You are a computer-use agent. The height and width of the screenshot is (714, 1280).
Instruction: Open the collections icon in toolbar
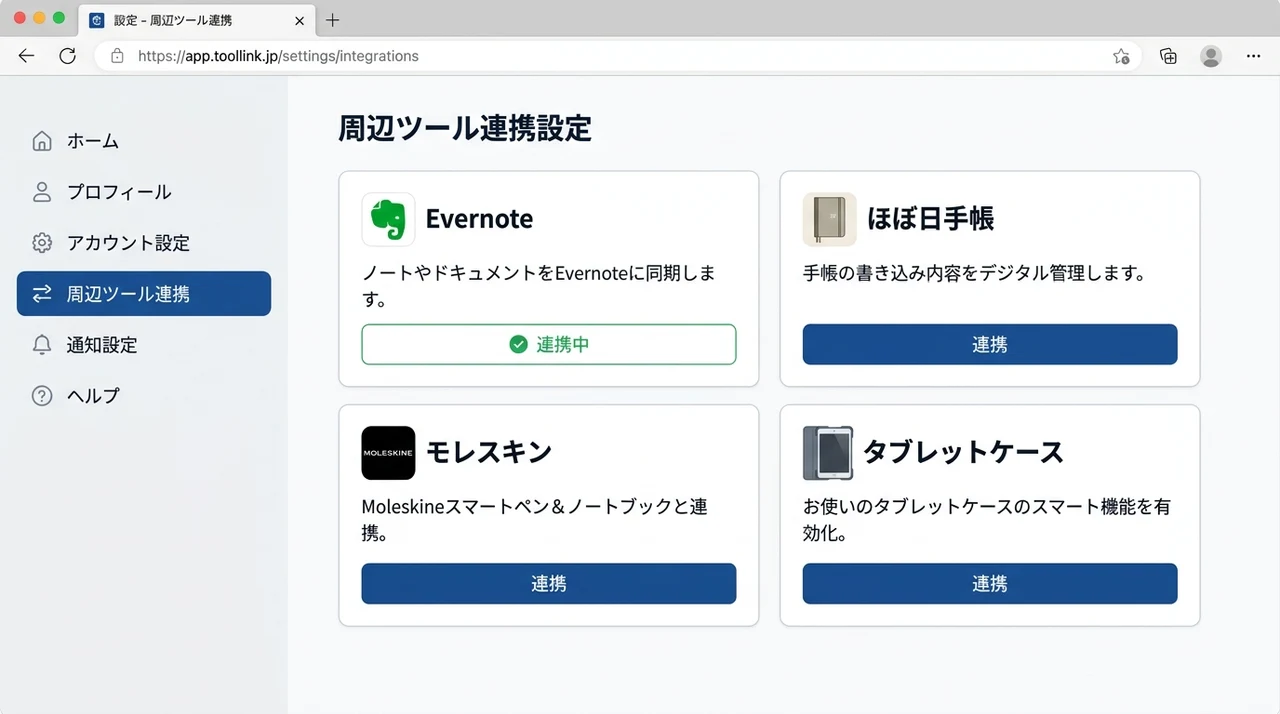pos(1168,56)
